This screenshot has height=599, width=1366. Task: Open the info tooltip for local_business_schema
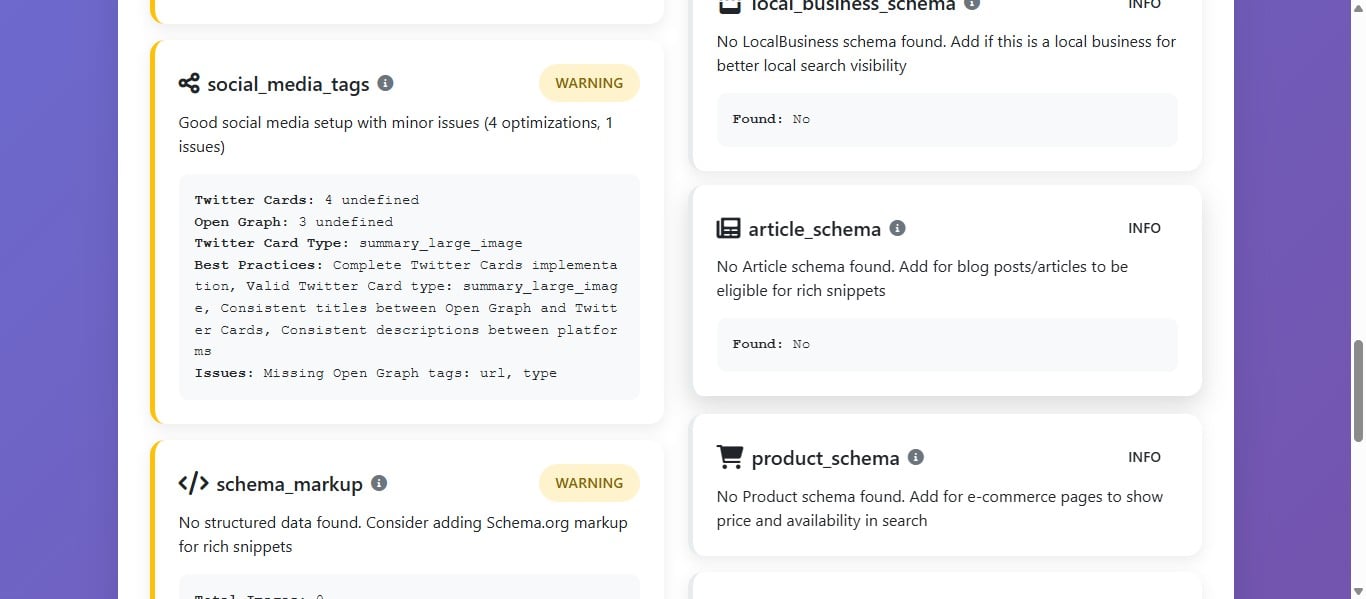pyautogui.click(x=970, y=4)
